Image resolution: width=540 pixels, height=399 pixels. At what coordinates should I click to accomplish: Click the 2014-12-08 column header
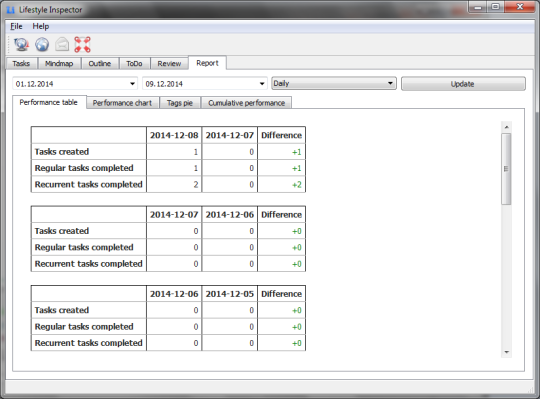coord(174,135)
